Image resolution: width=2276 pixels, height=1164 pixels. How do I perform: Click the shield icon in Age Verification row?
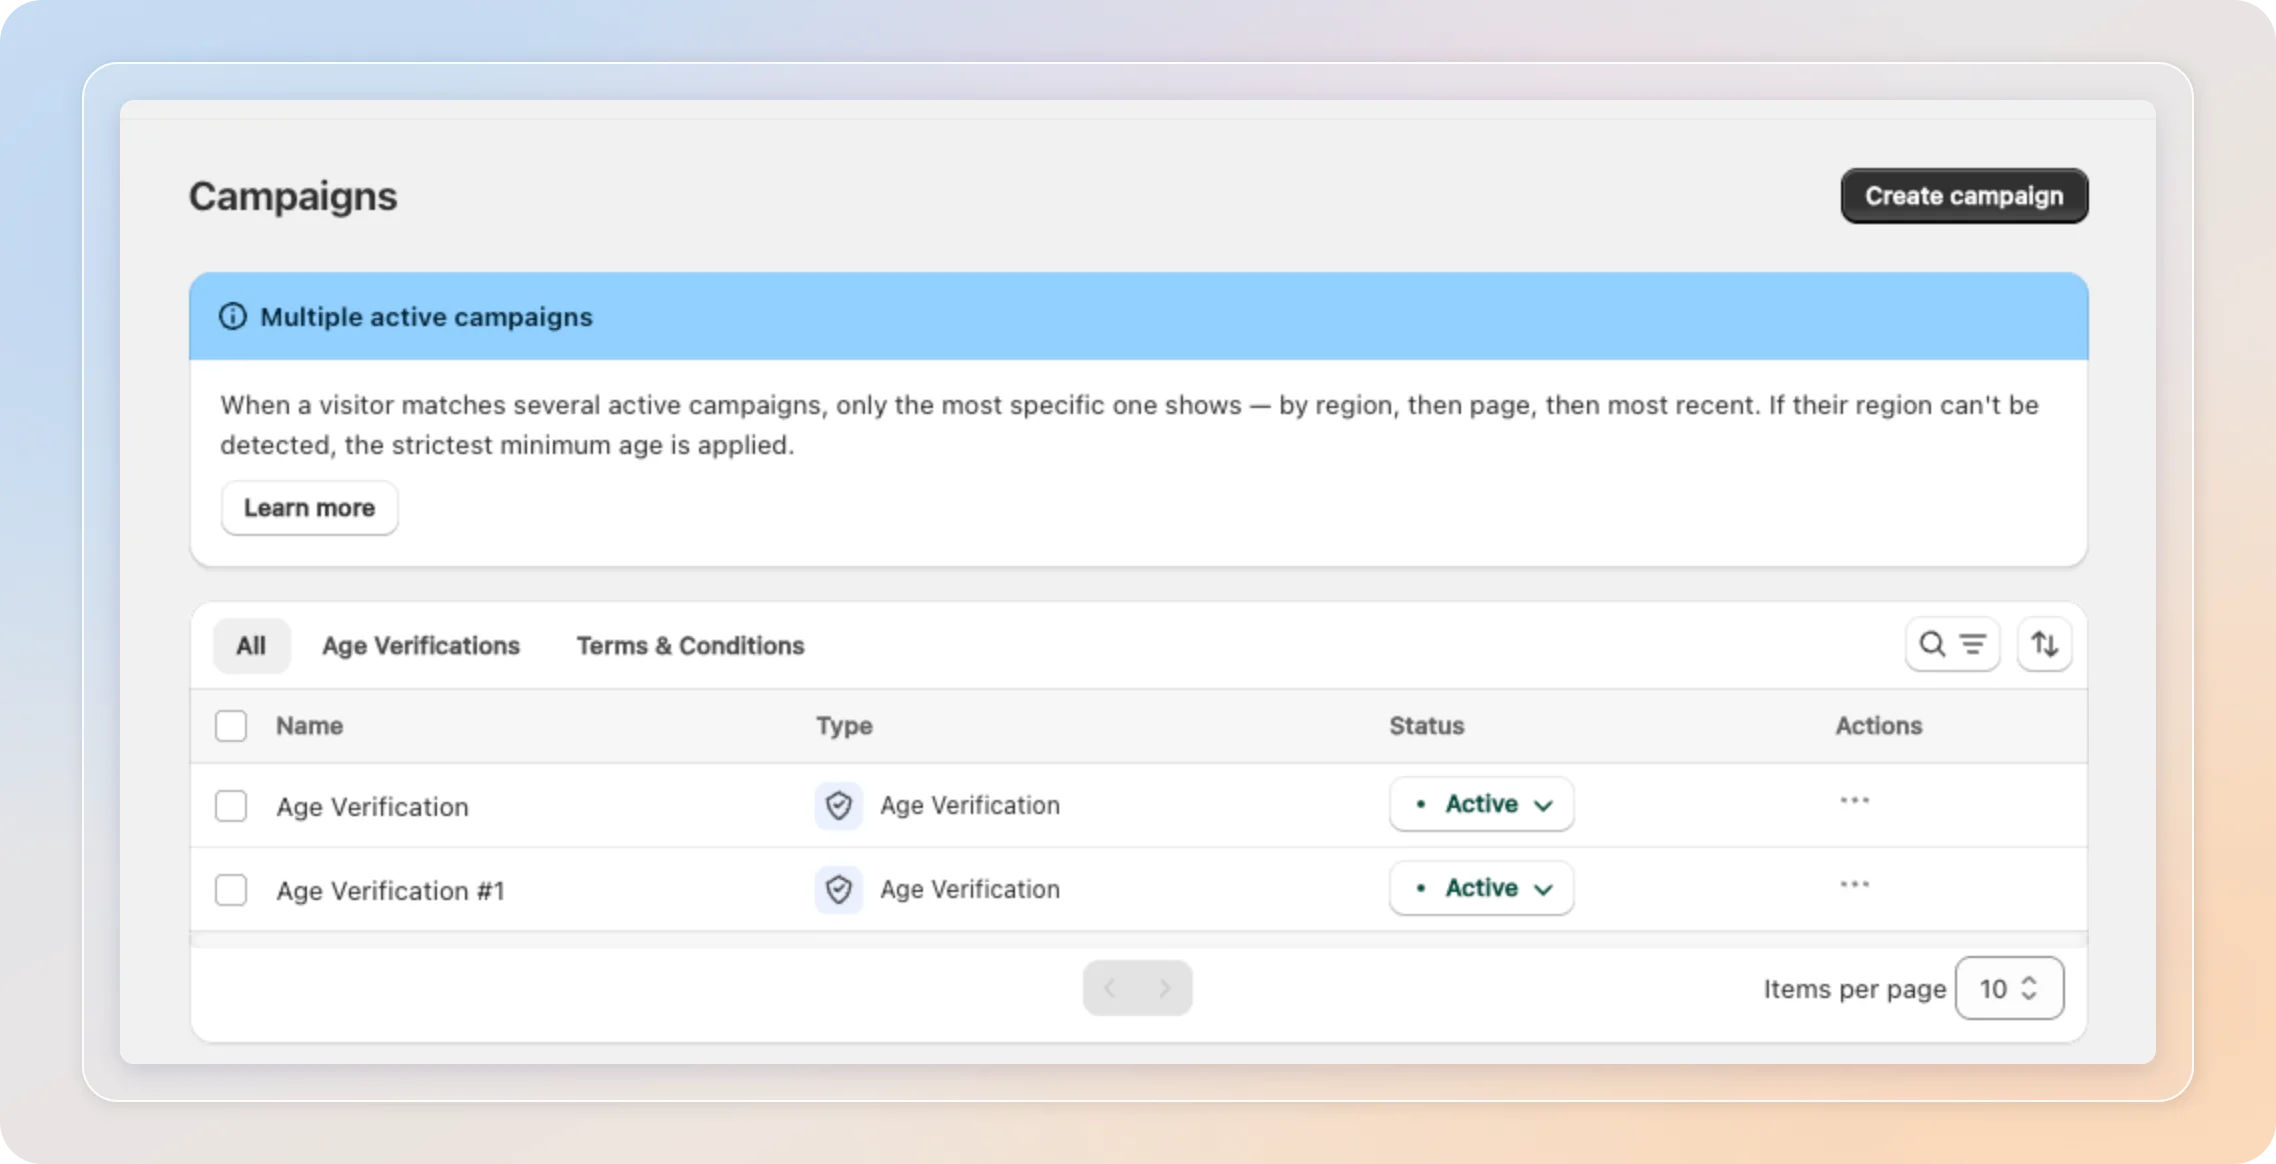[x=838, y=805]
